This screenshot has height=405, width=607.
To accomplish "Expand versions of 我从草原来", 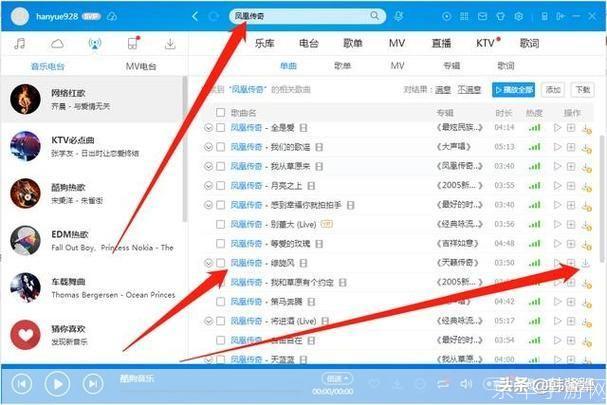I will click(208, 166).
